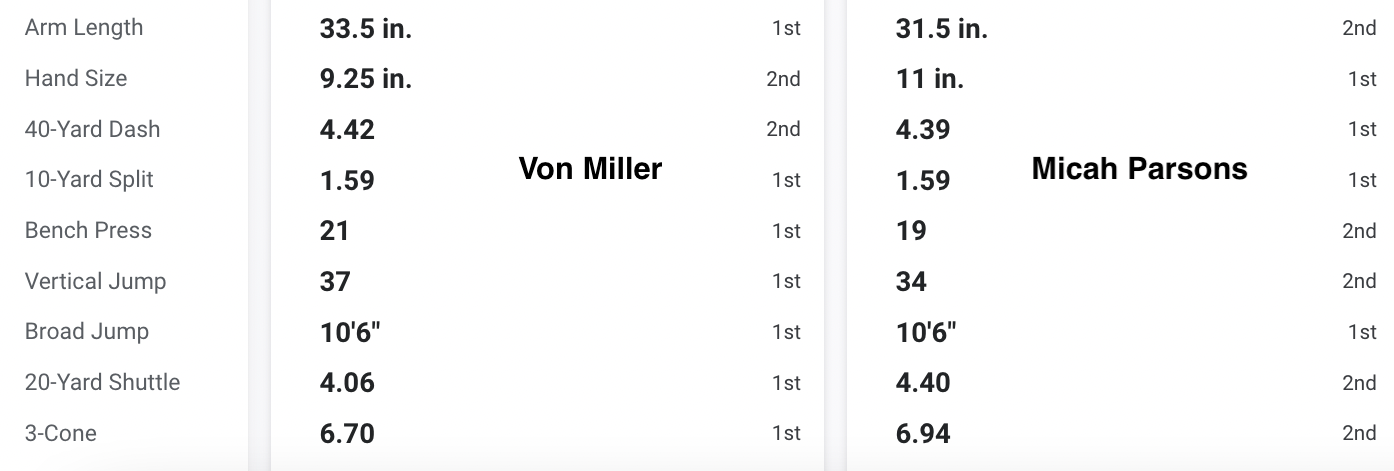
Task: Click Micah Parsons' 11 in. hand size
Action: coord(930,79)
